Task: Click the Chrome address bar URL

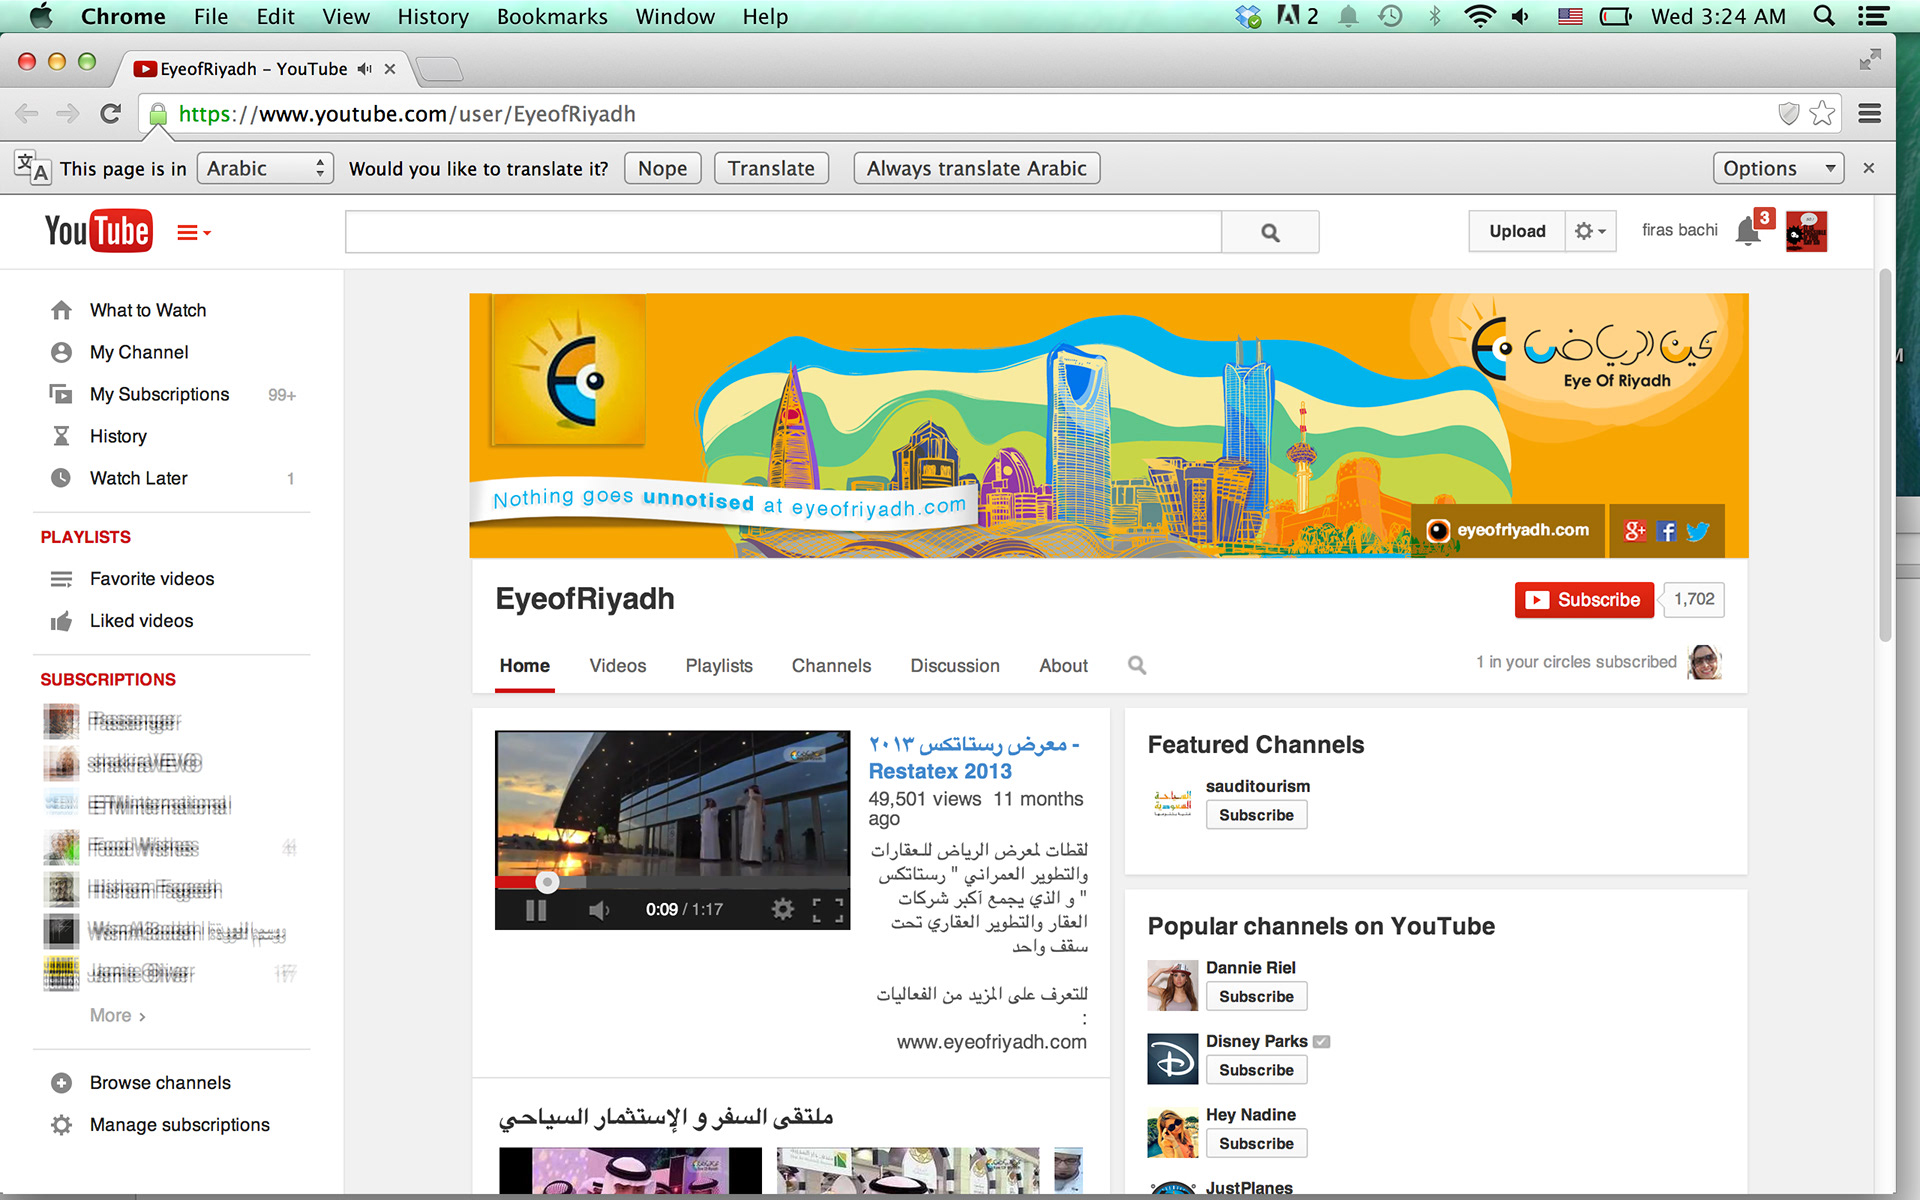Action: point(407,114)
